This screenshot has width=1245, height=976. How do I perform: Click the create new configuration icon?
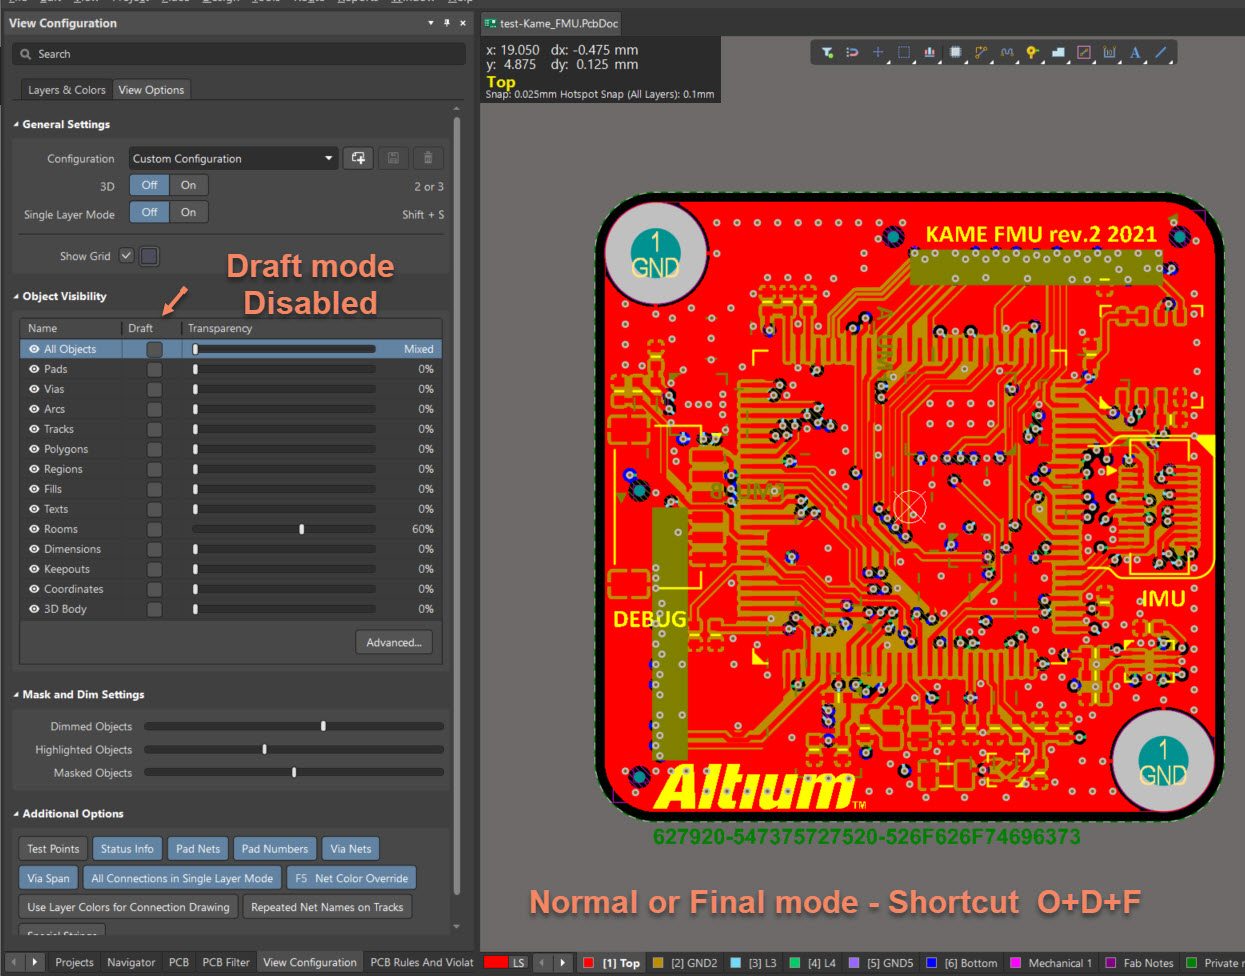point(358,158)
